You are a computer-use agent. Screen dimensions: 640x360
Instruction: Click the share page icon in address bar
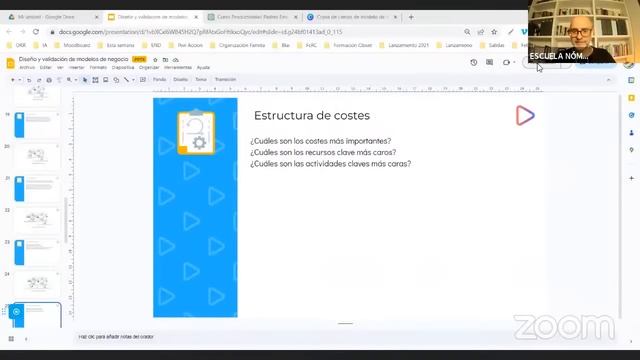point(481,32)
